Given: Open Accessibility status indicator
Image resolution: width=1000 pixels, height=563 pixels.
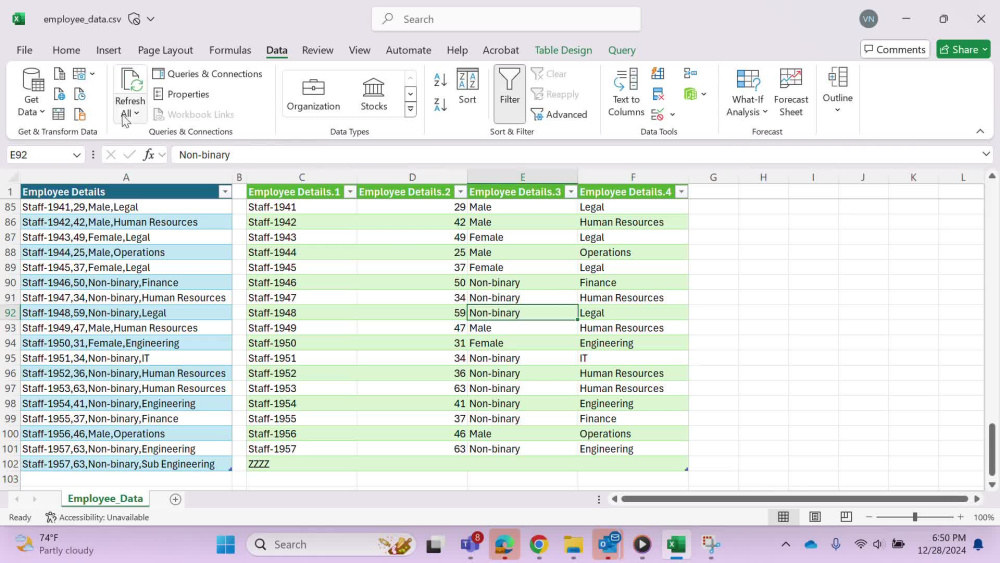Looking at the screenshot, I should [x=97, y=517].
